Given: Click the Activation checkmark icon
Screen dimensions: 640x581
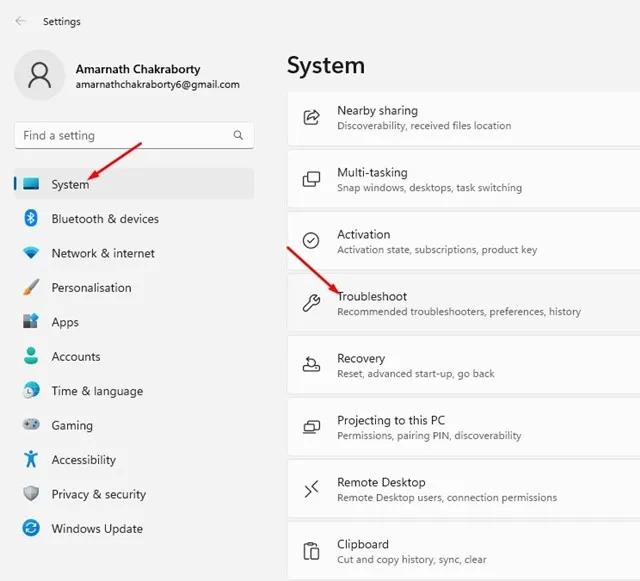Looking at the screenshot, I should (311, 241).
